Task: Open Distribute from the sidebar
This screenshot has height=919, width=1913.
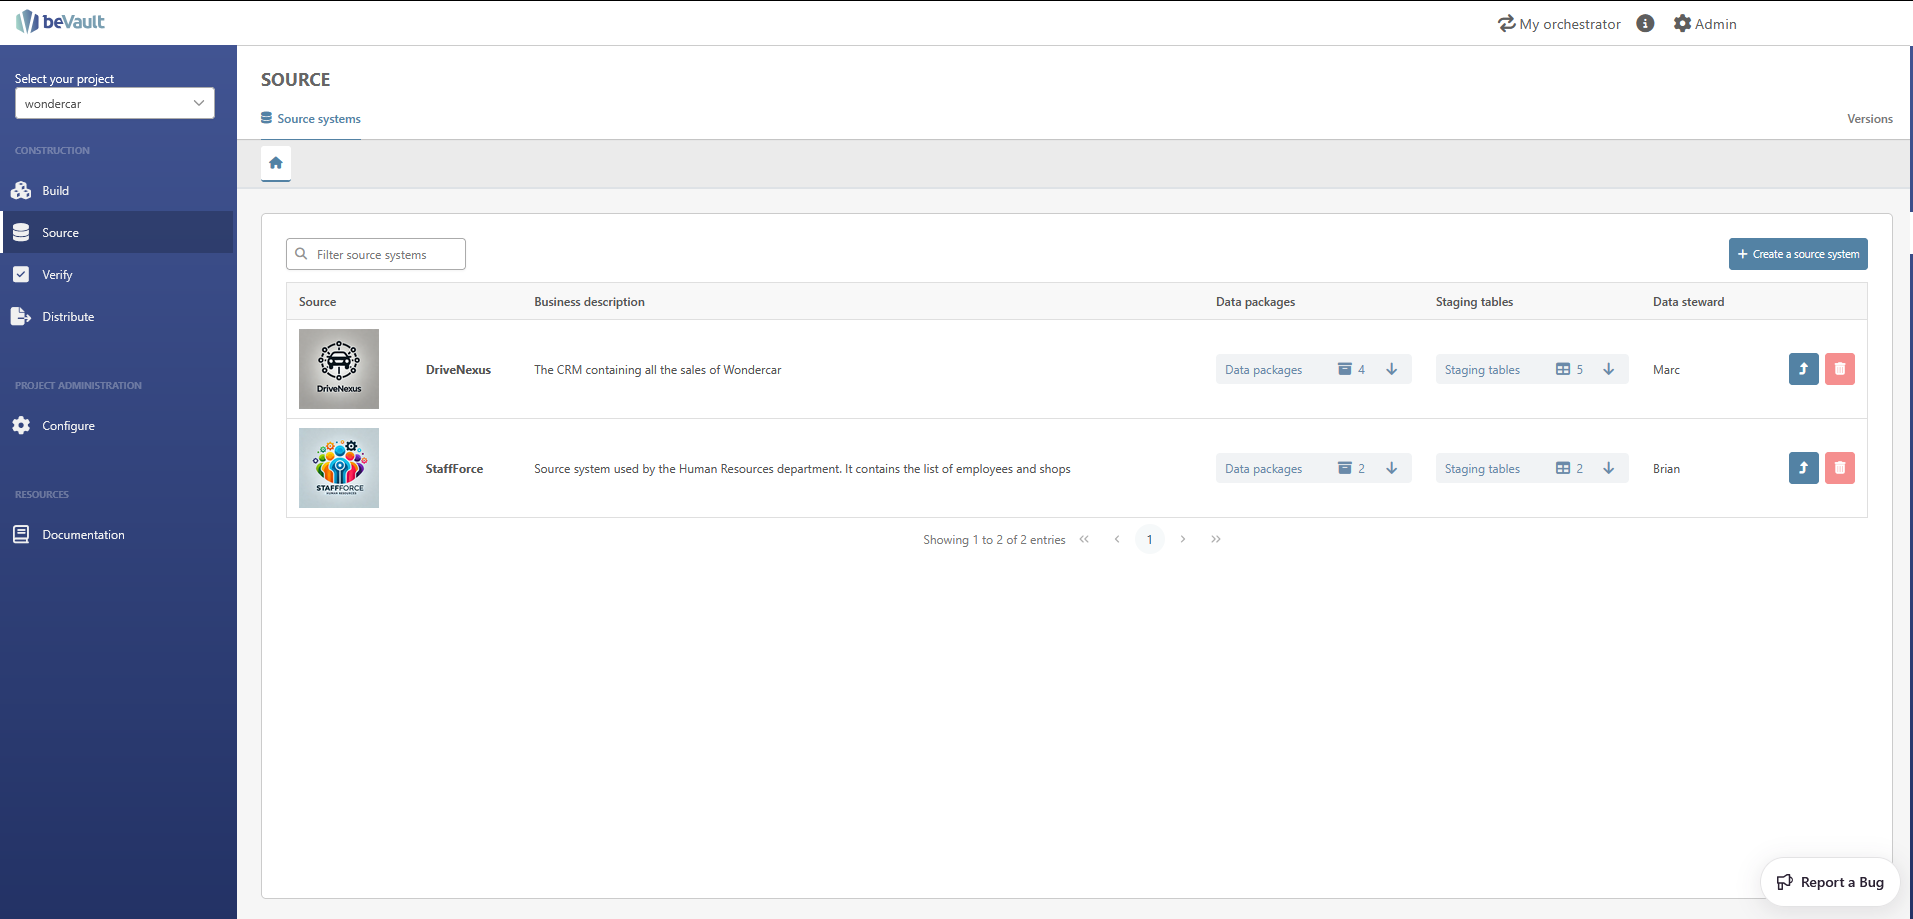Action: pyautogui.click(x=68, y=317)
